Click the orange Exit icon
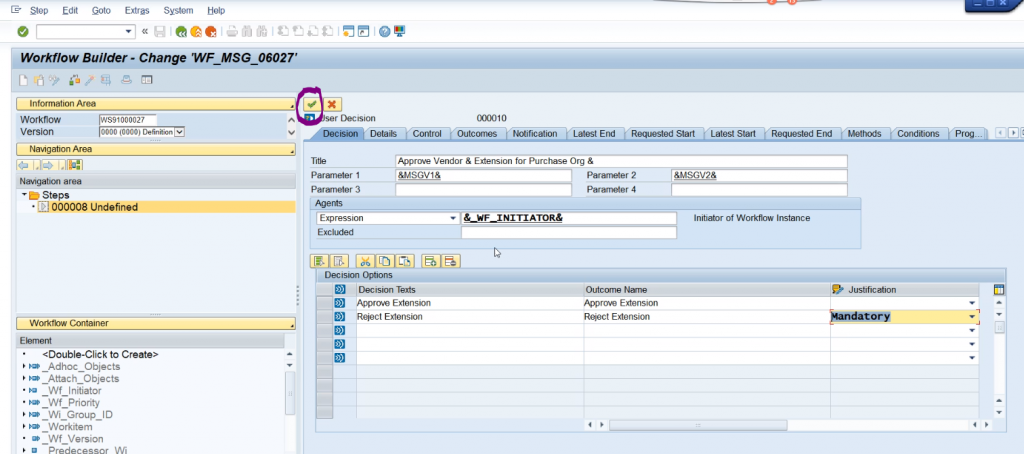The width and height of the screenshot is (1024, 454). tap(196, 31)
